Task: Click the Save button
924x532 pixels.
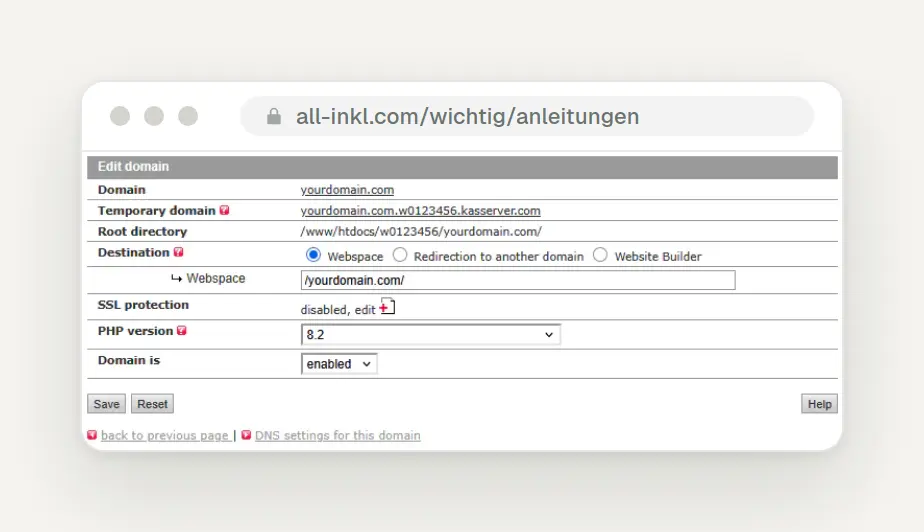Action: 107,404
